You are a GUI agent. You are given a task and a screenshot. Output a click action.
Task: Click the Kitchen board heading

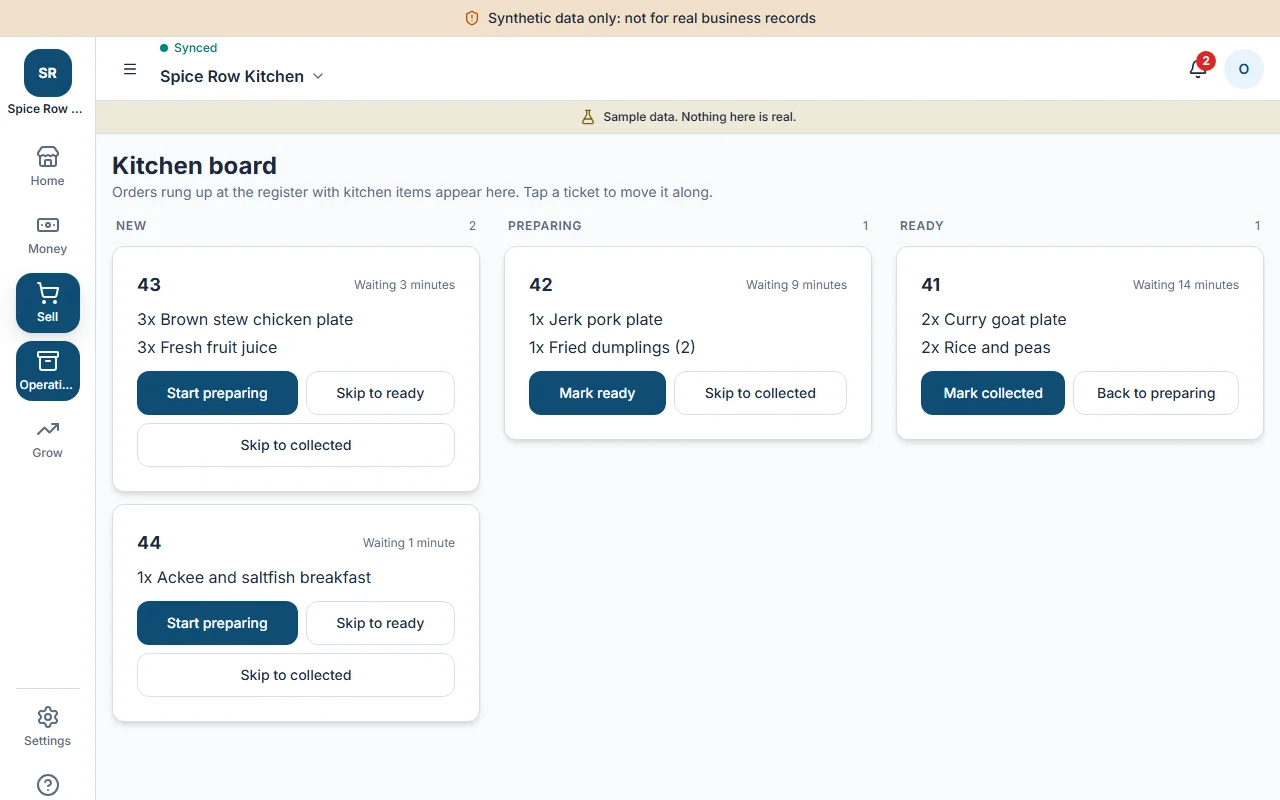pos(194,166)
